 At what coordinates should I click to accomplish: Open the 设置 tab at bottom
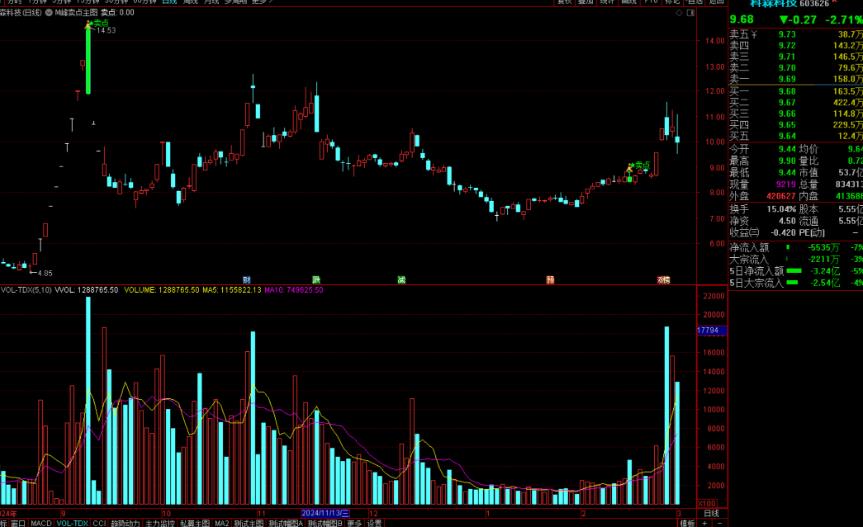[374, 523]
